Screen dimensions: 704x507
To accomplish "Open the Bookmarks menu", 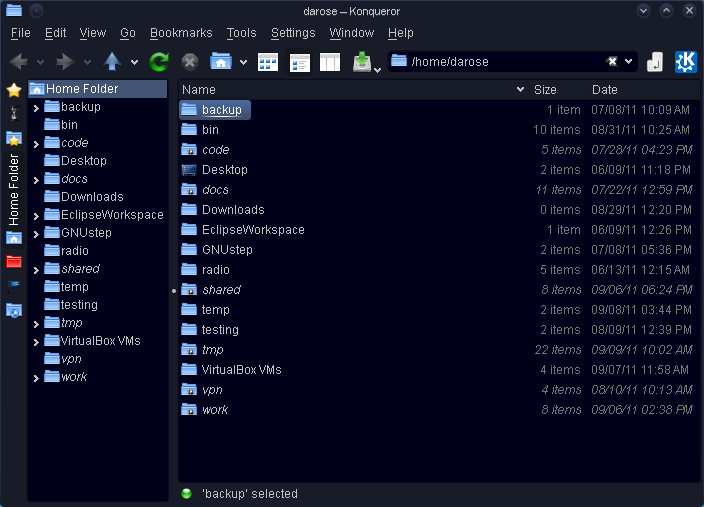I will point(181,33).
